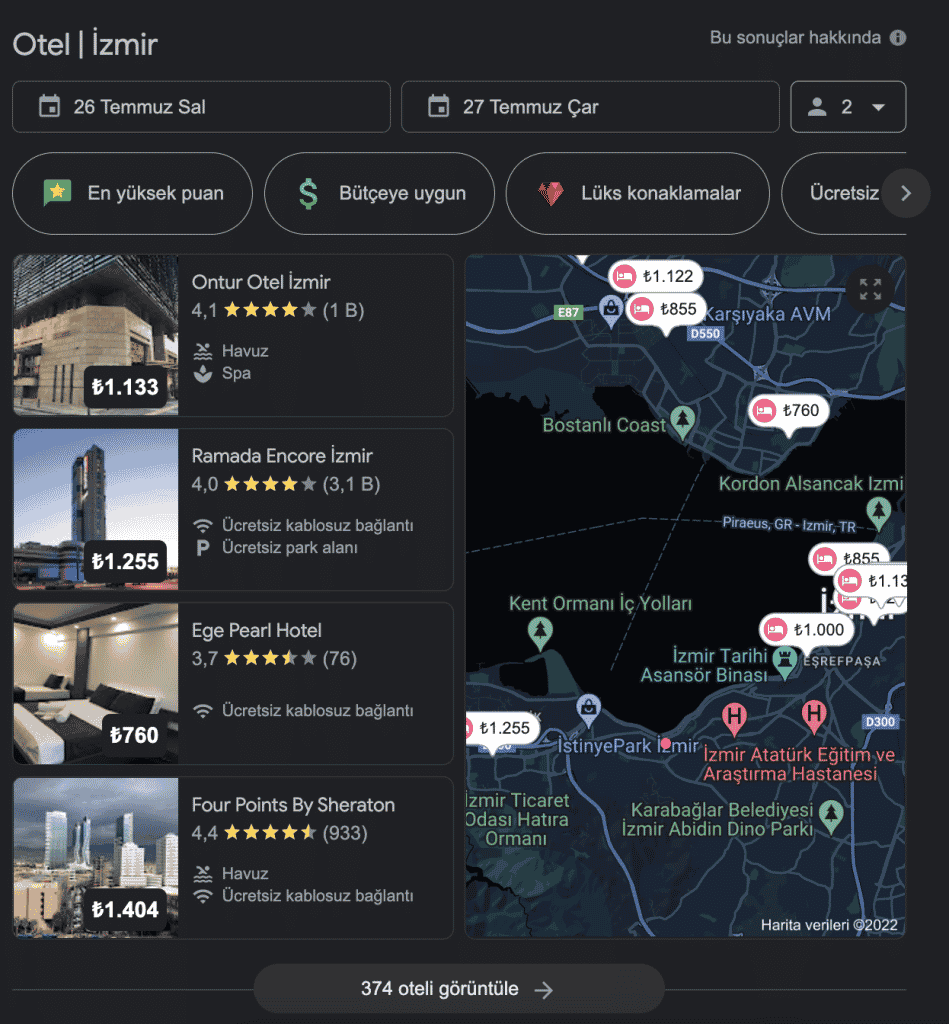Expand the map to fullscreen
Viewport: 949px width, 1024px height.
870,290
